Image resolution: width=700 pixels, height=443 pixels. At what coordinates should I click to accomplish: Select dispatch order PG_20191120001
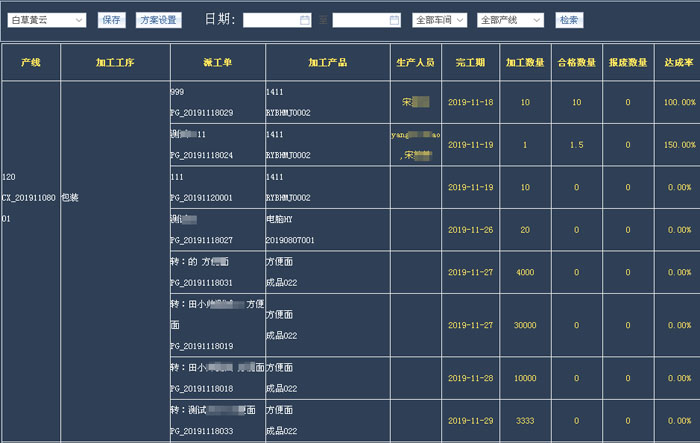202,198
